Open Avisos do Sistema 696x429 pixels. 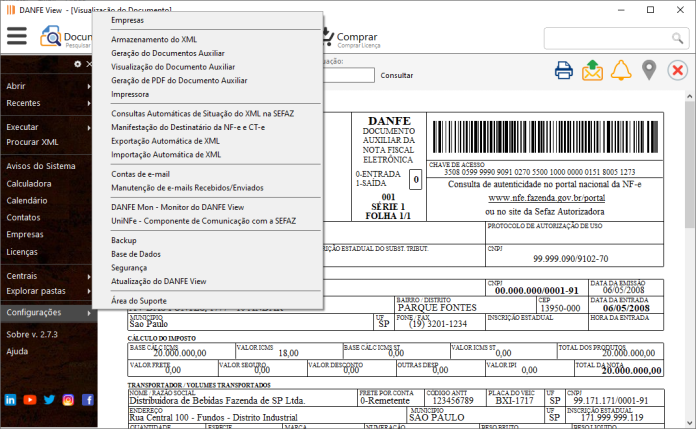pos(41,166)
